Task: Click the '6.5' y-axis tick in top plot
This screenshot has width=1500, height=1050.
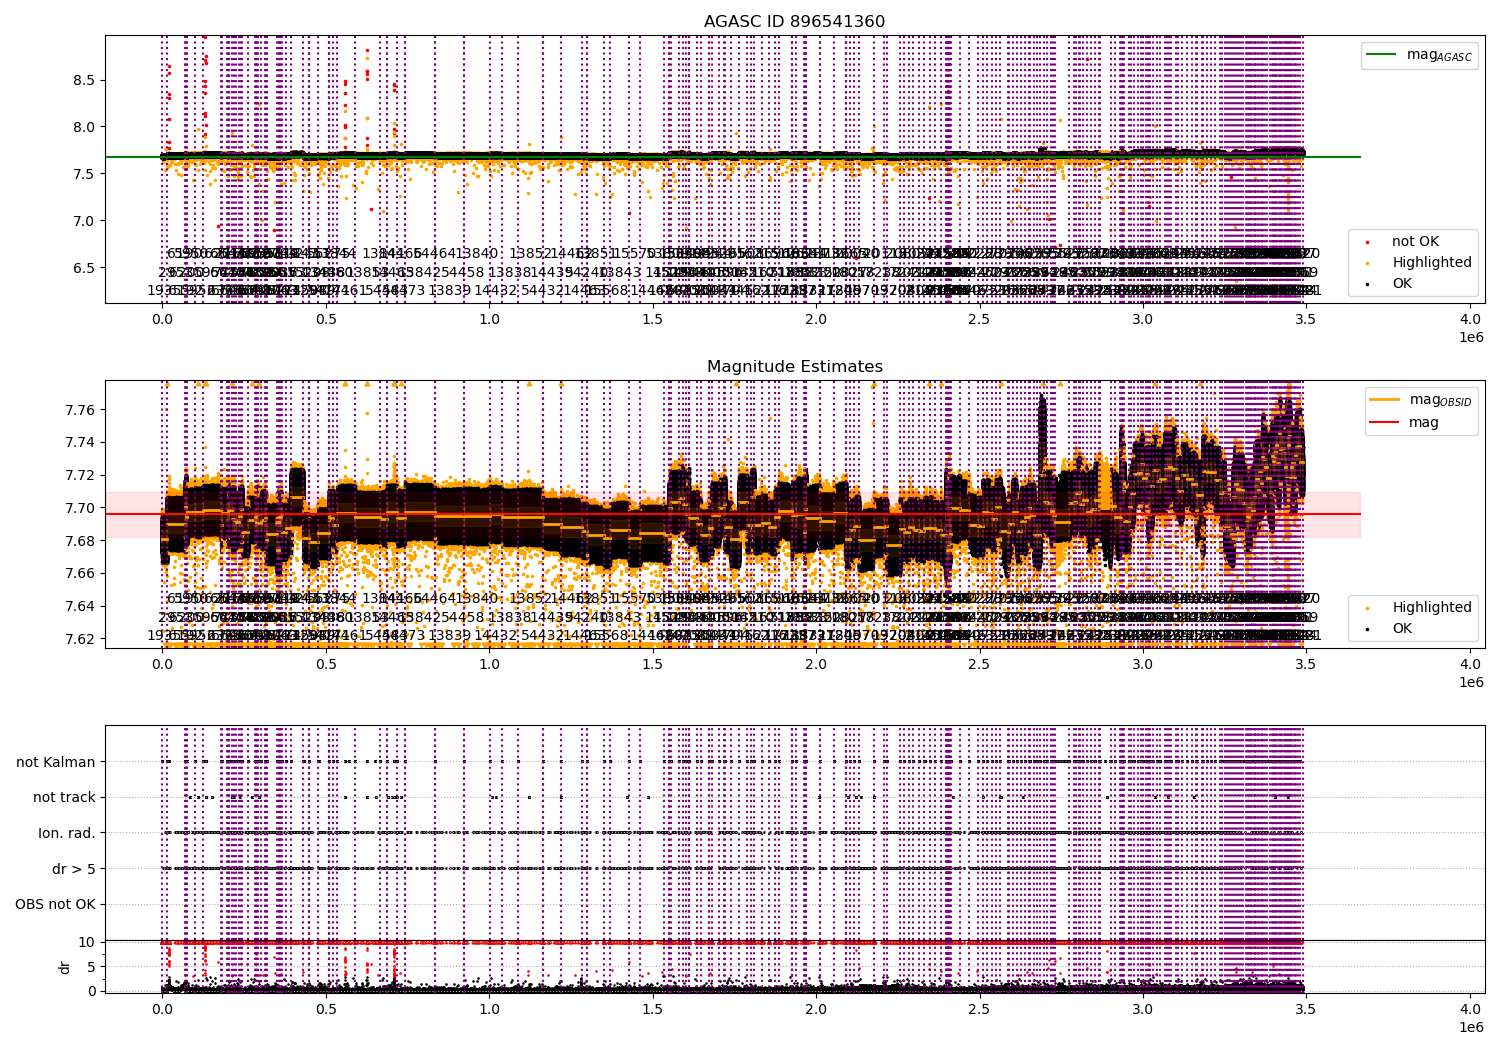Action: point(83,268)
